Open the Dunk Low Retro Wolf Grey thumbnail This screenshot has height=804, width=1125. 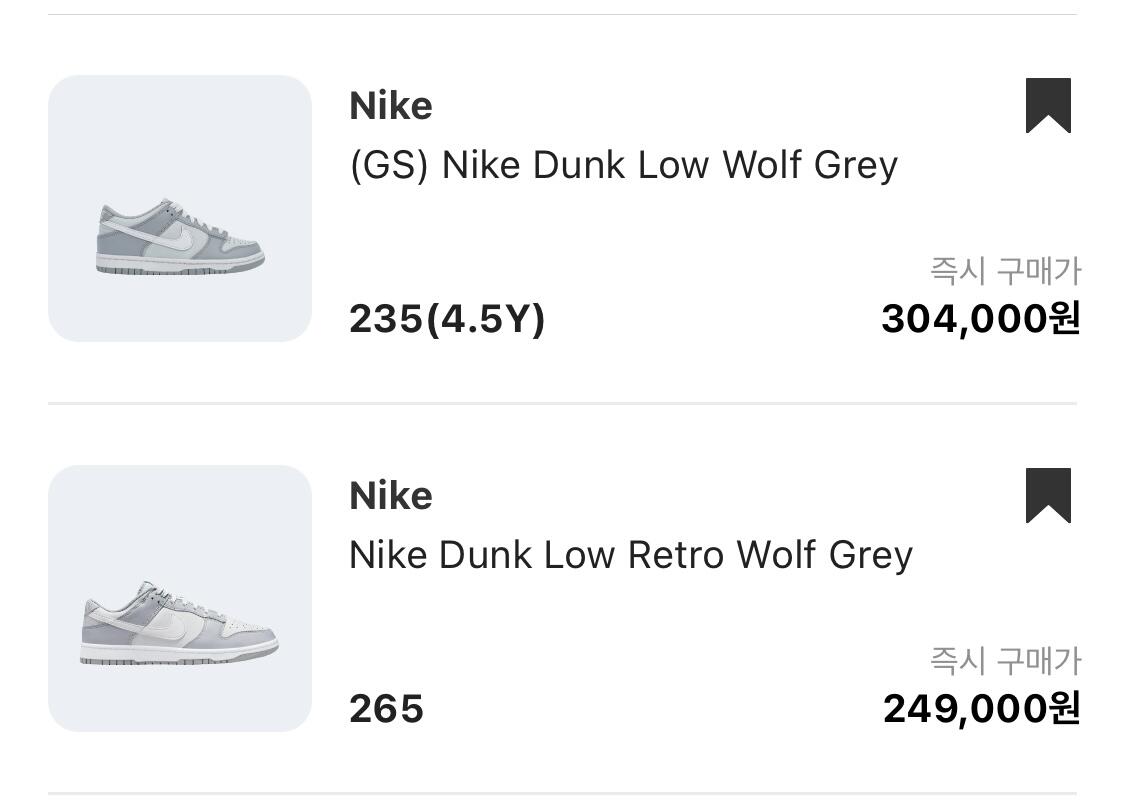(180, 598)
